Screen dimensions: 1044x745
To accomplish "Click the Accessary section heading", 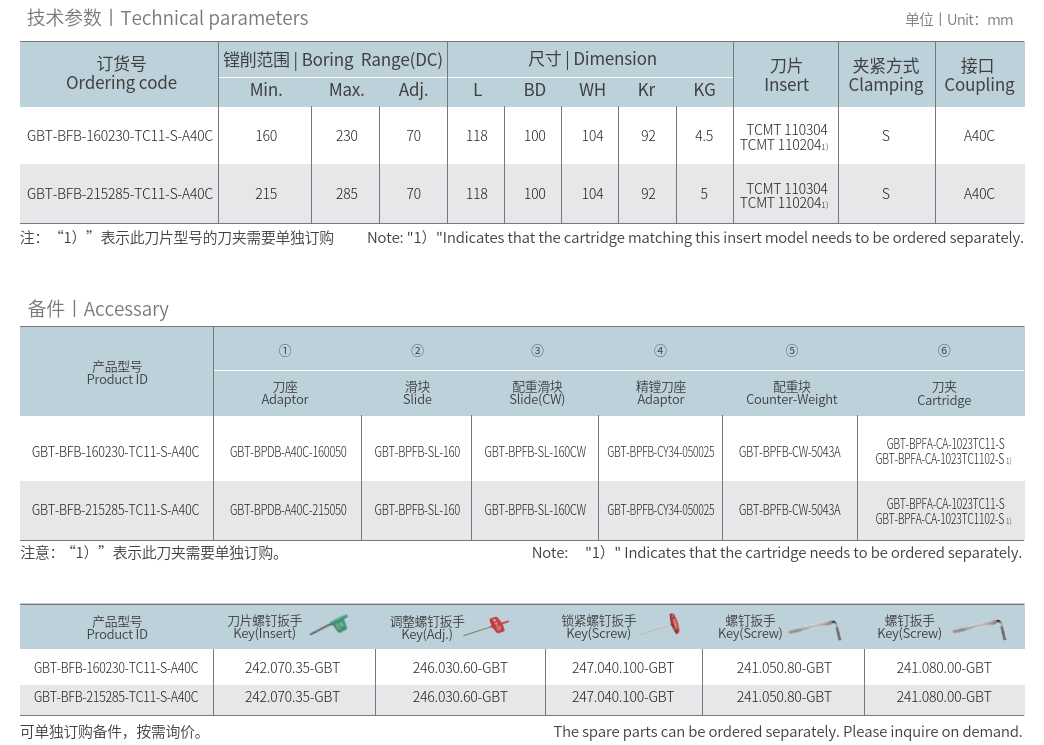I will pos(98,309).
